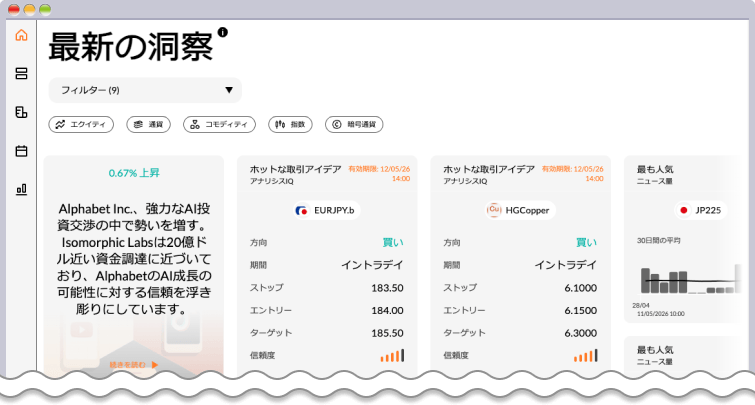The image size is (755, 405).
Task: Click イントラデイ on HGCopper card
Action: (x=566, y=265)
